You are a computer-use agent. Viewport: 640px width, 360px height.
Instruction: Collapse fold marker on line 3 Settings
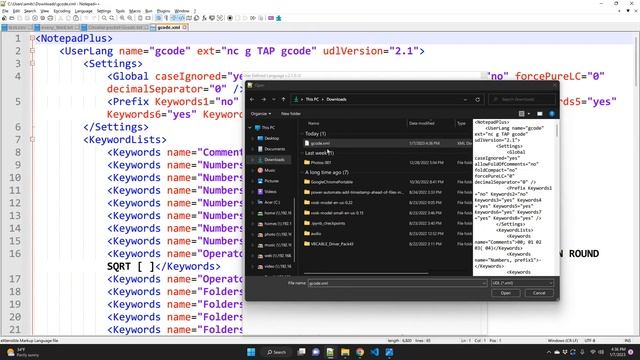32,64
